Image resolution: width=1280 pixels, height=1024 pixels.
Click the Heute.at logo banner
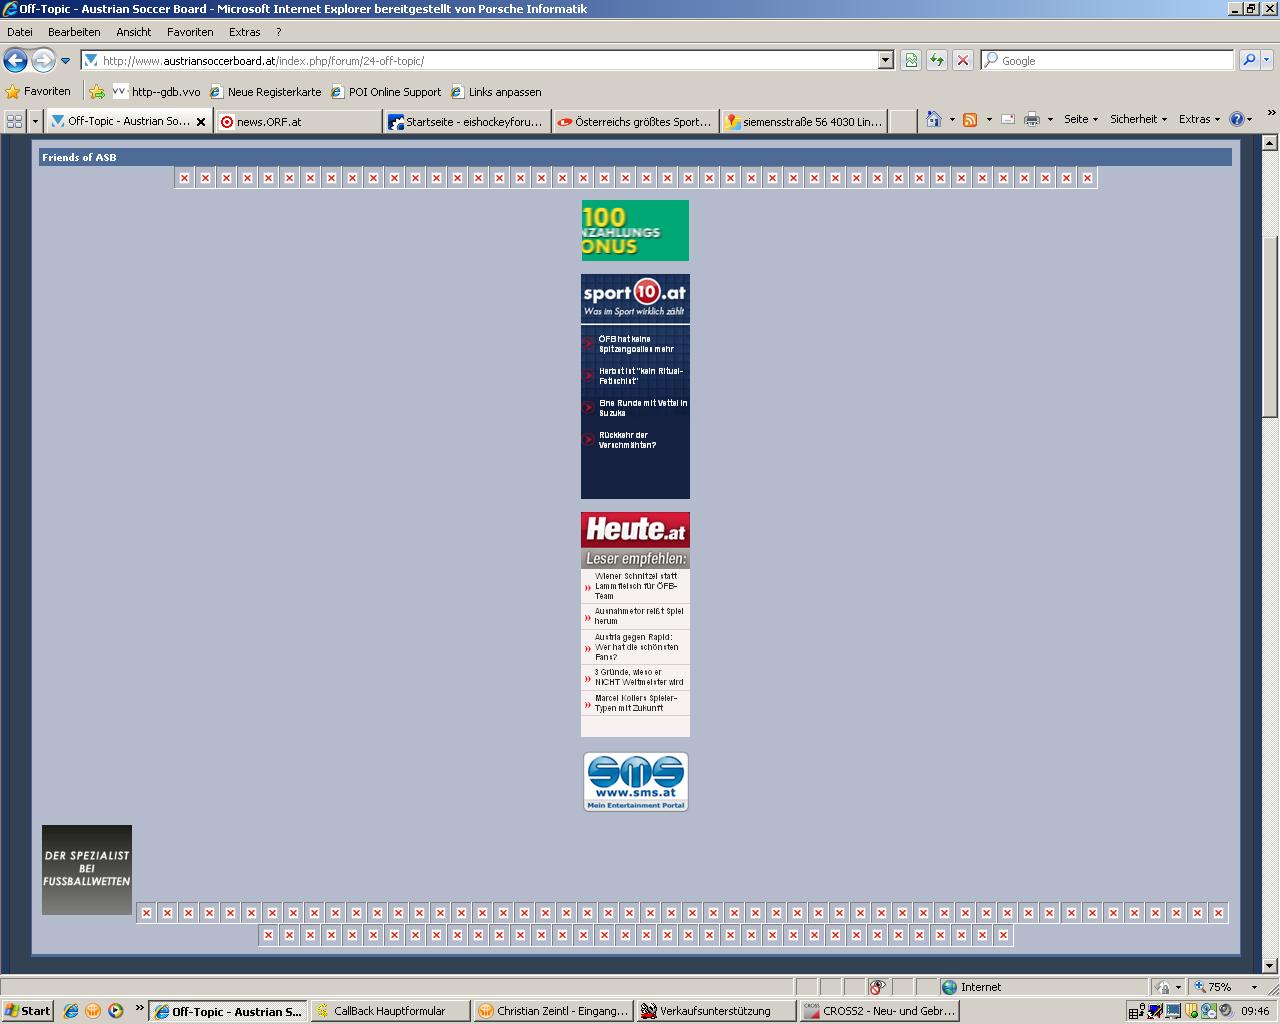(x=635, y=529)
